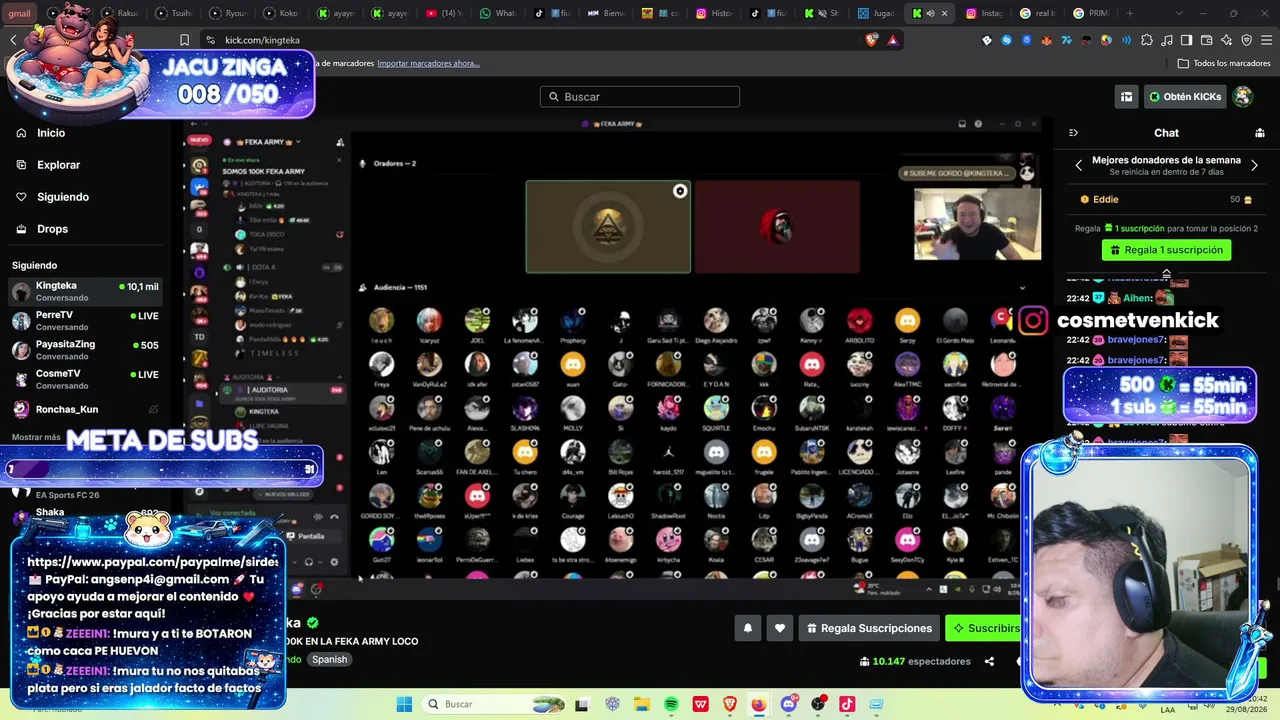The width and height of the screenshot is (1280, 720).
Task: Open the MetaMask fox extension
Action: (x=1046, y=40)
